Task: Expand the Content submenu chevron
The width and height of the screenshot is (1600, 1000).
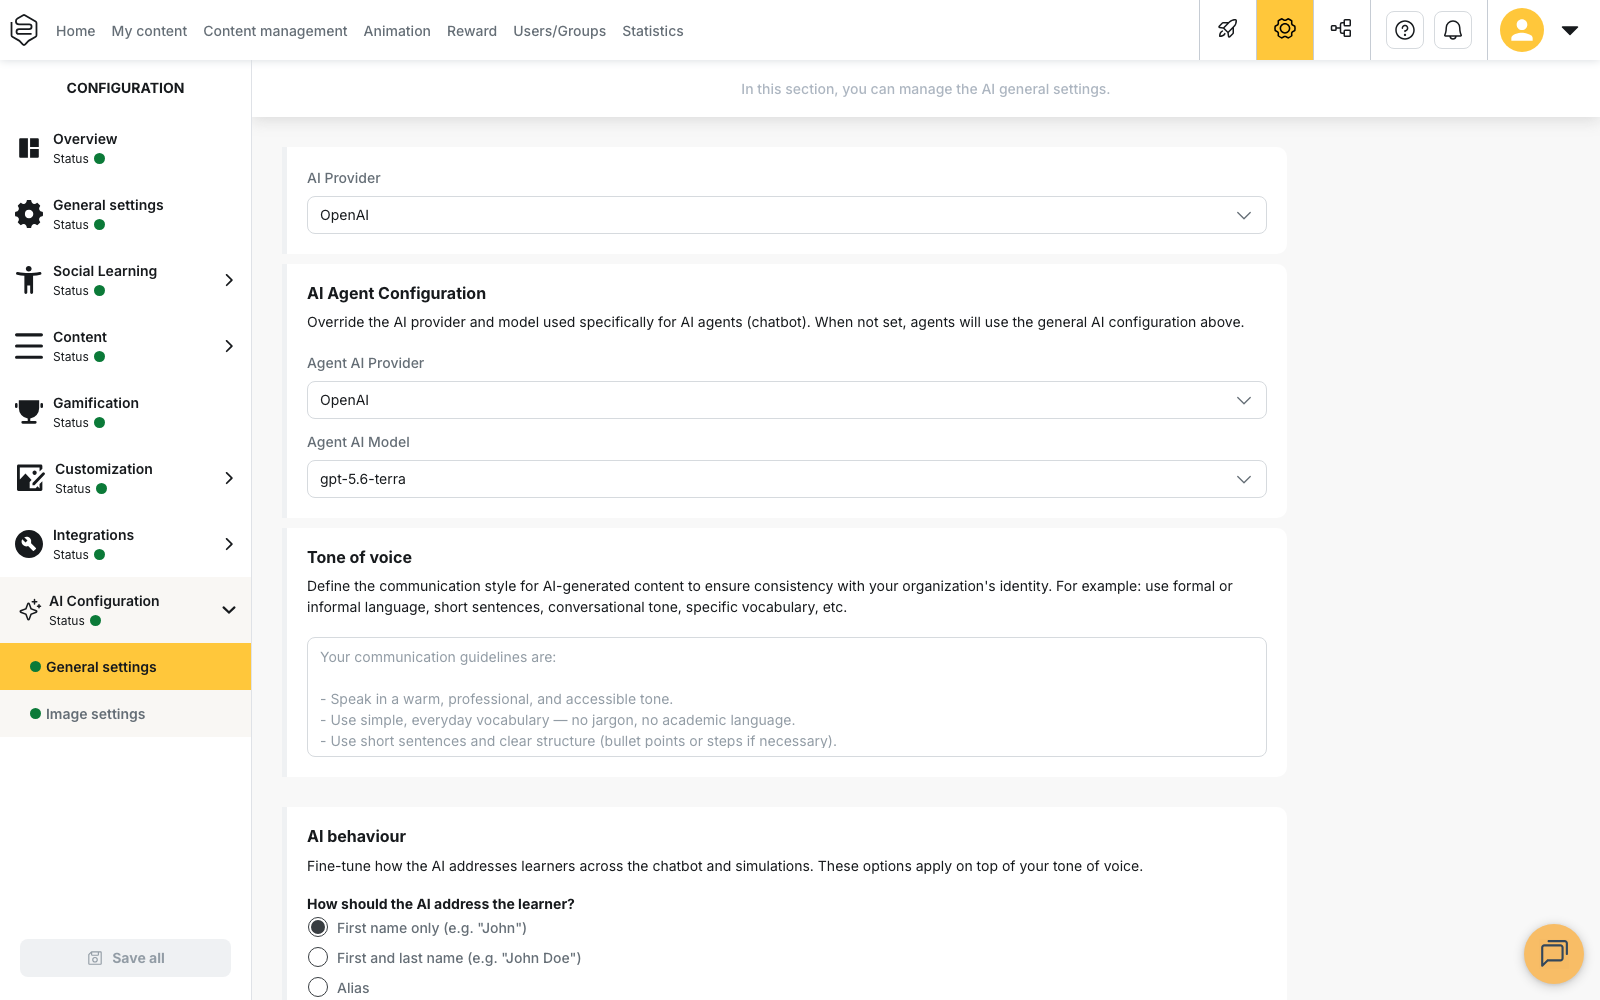Action: 229,346
